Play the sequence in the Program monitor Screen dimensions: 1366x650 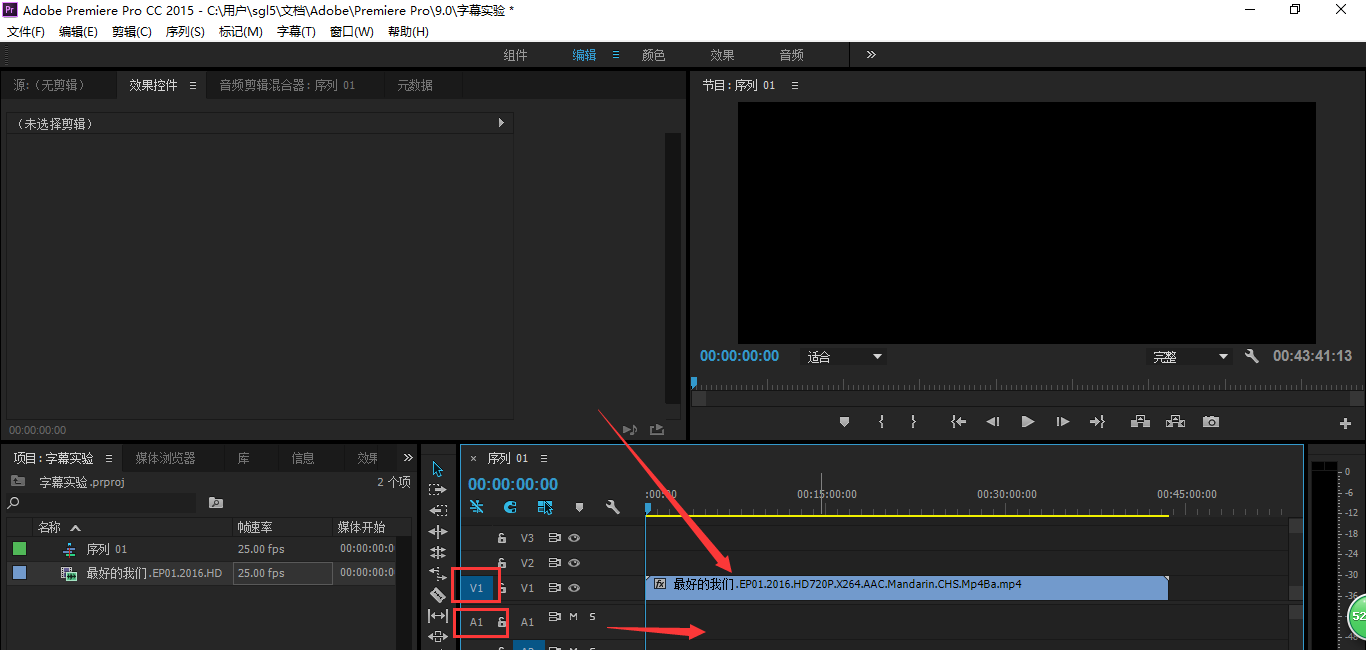click(x=1027, y=422)
